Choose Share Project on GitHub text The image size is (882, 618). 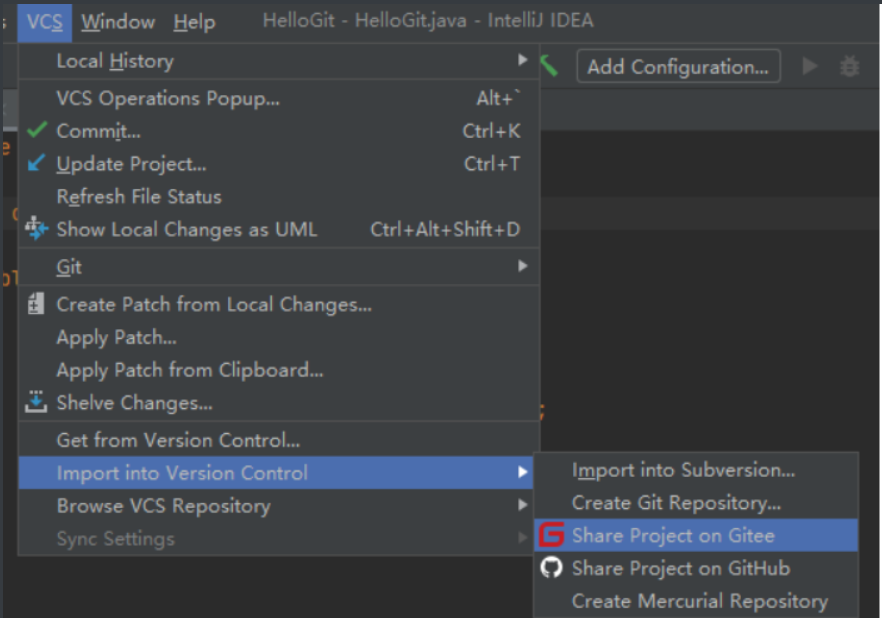(x=681, y=569)
